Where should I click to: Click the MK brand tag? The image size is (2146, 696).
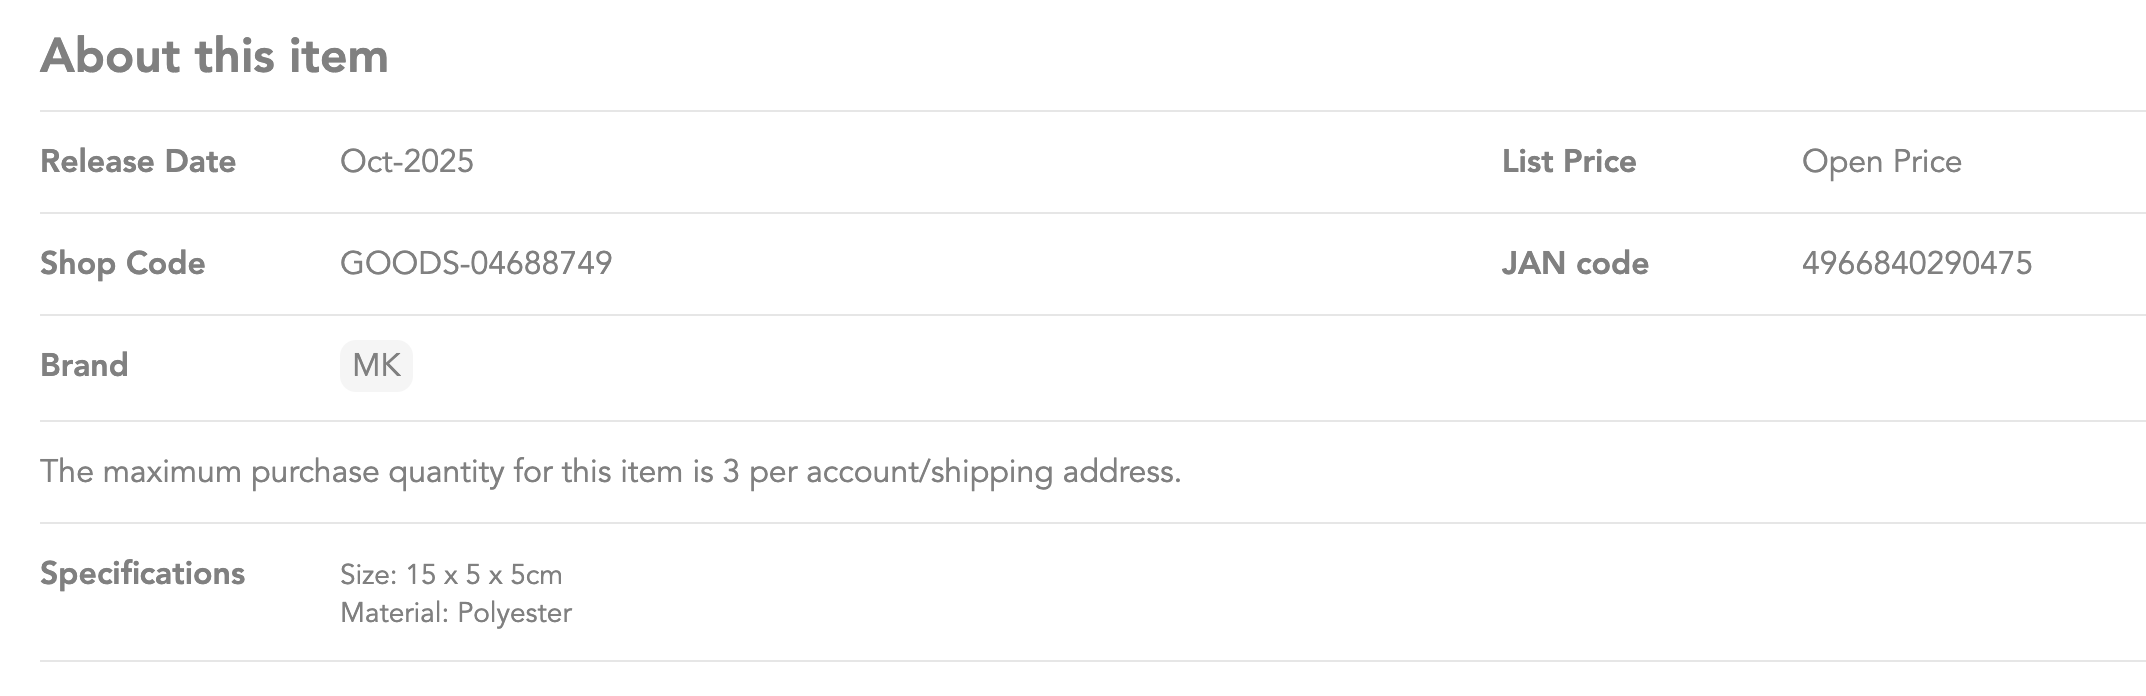[x=376, y=366]
